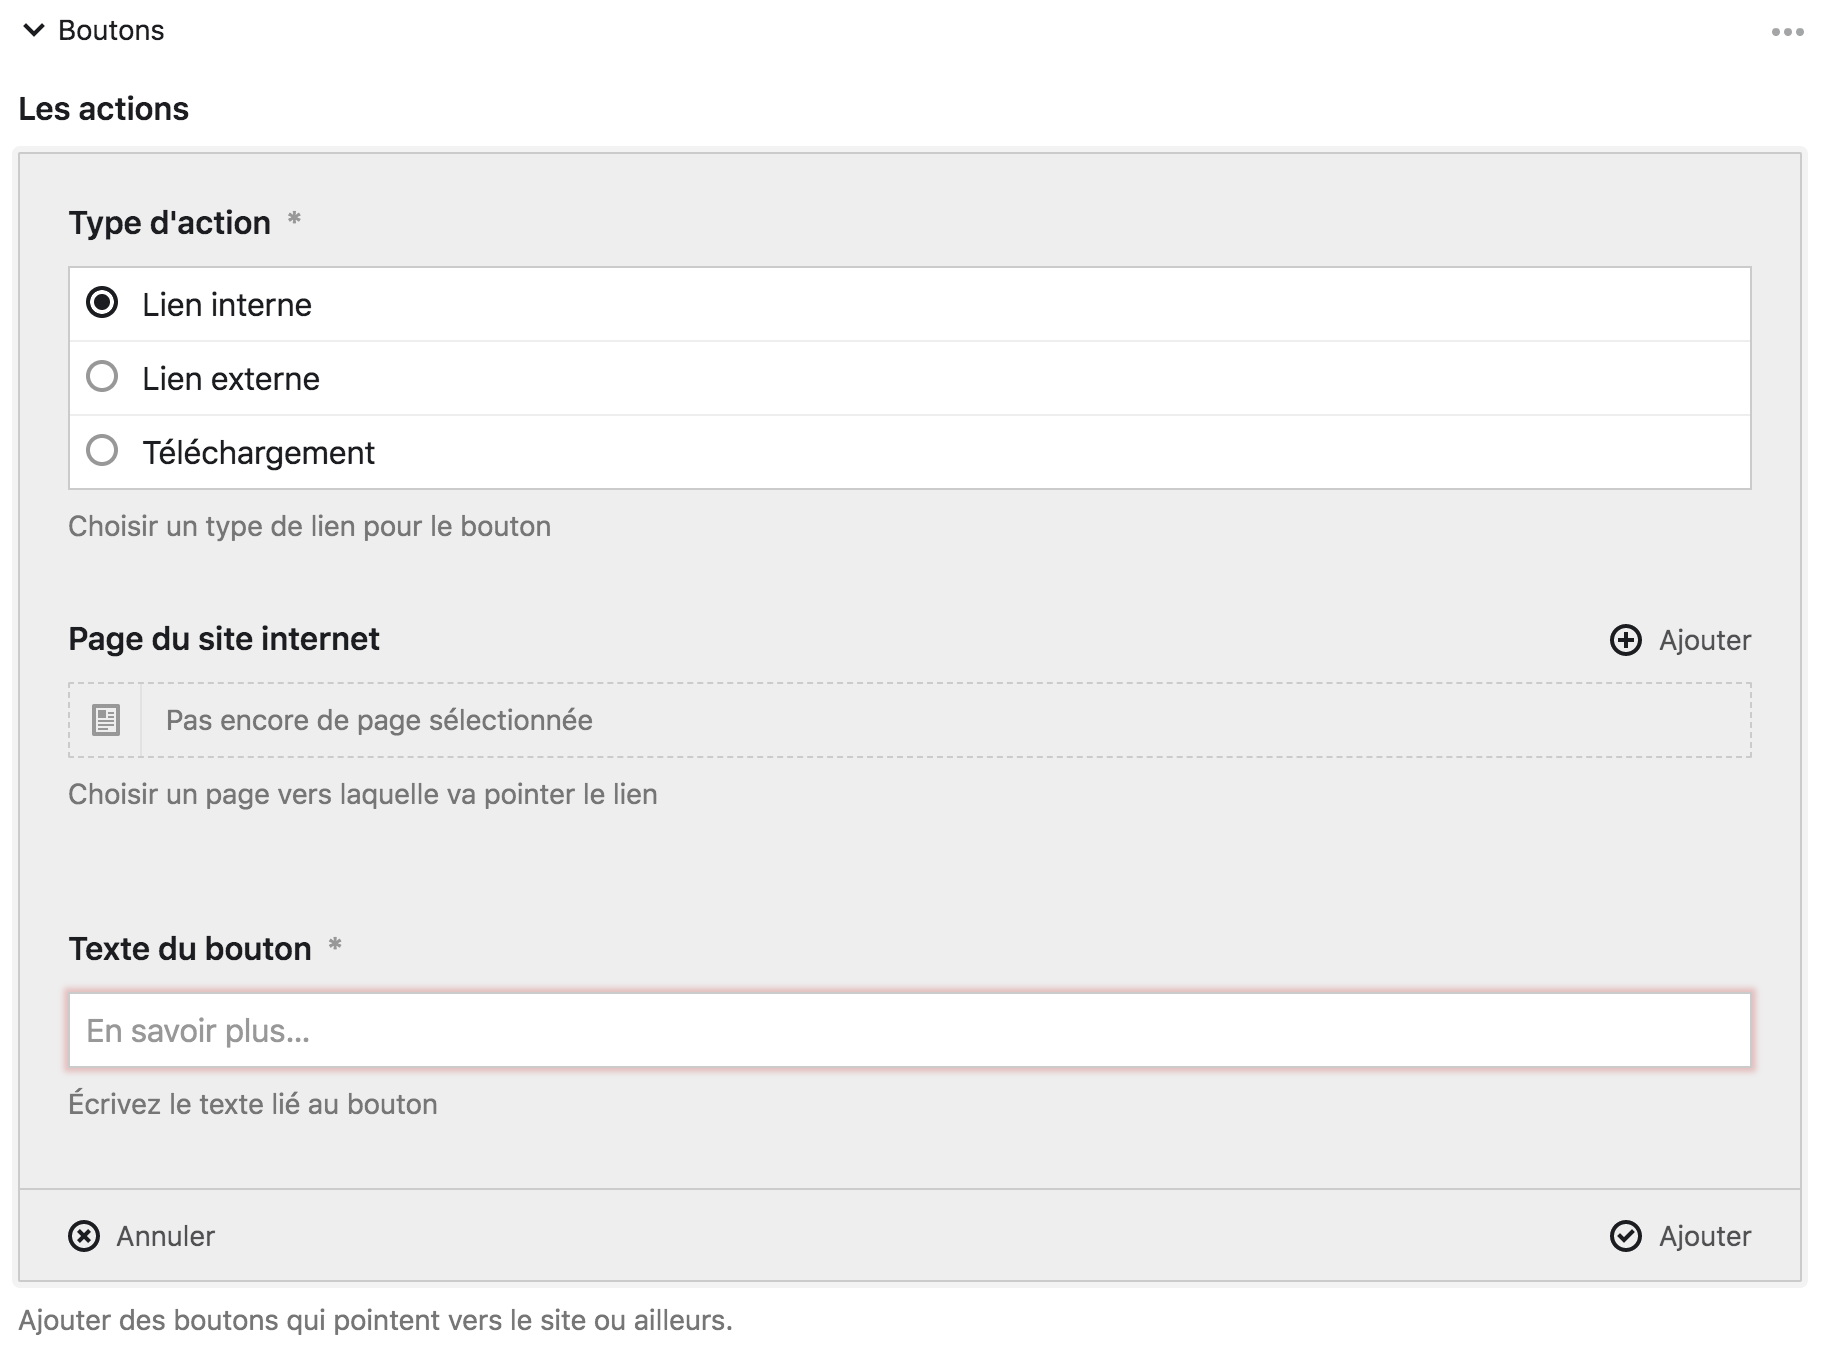Click the Téléchargement label text
Screen dimensions: 1826x1372
click(258, 453)
